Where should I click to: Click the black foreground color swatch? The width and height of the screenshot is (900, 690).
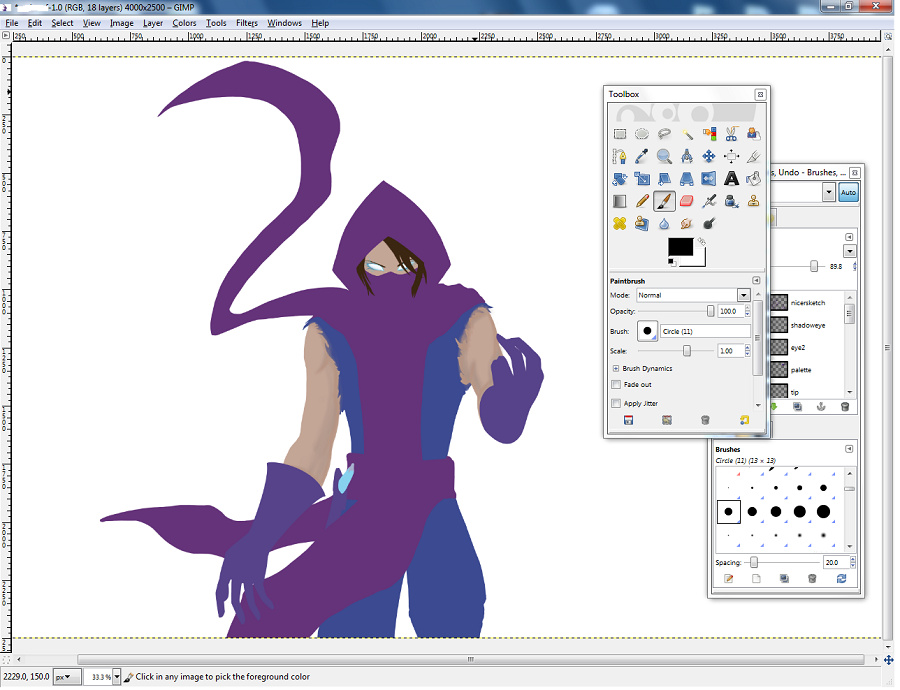680,246
